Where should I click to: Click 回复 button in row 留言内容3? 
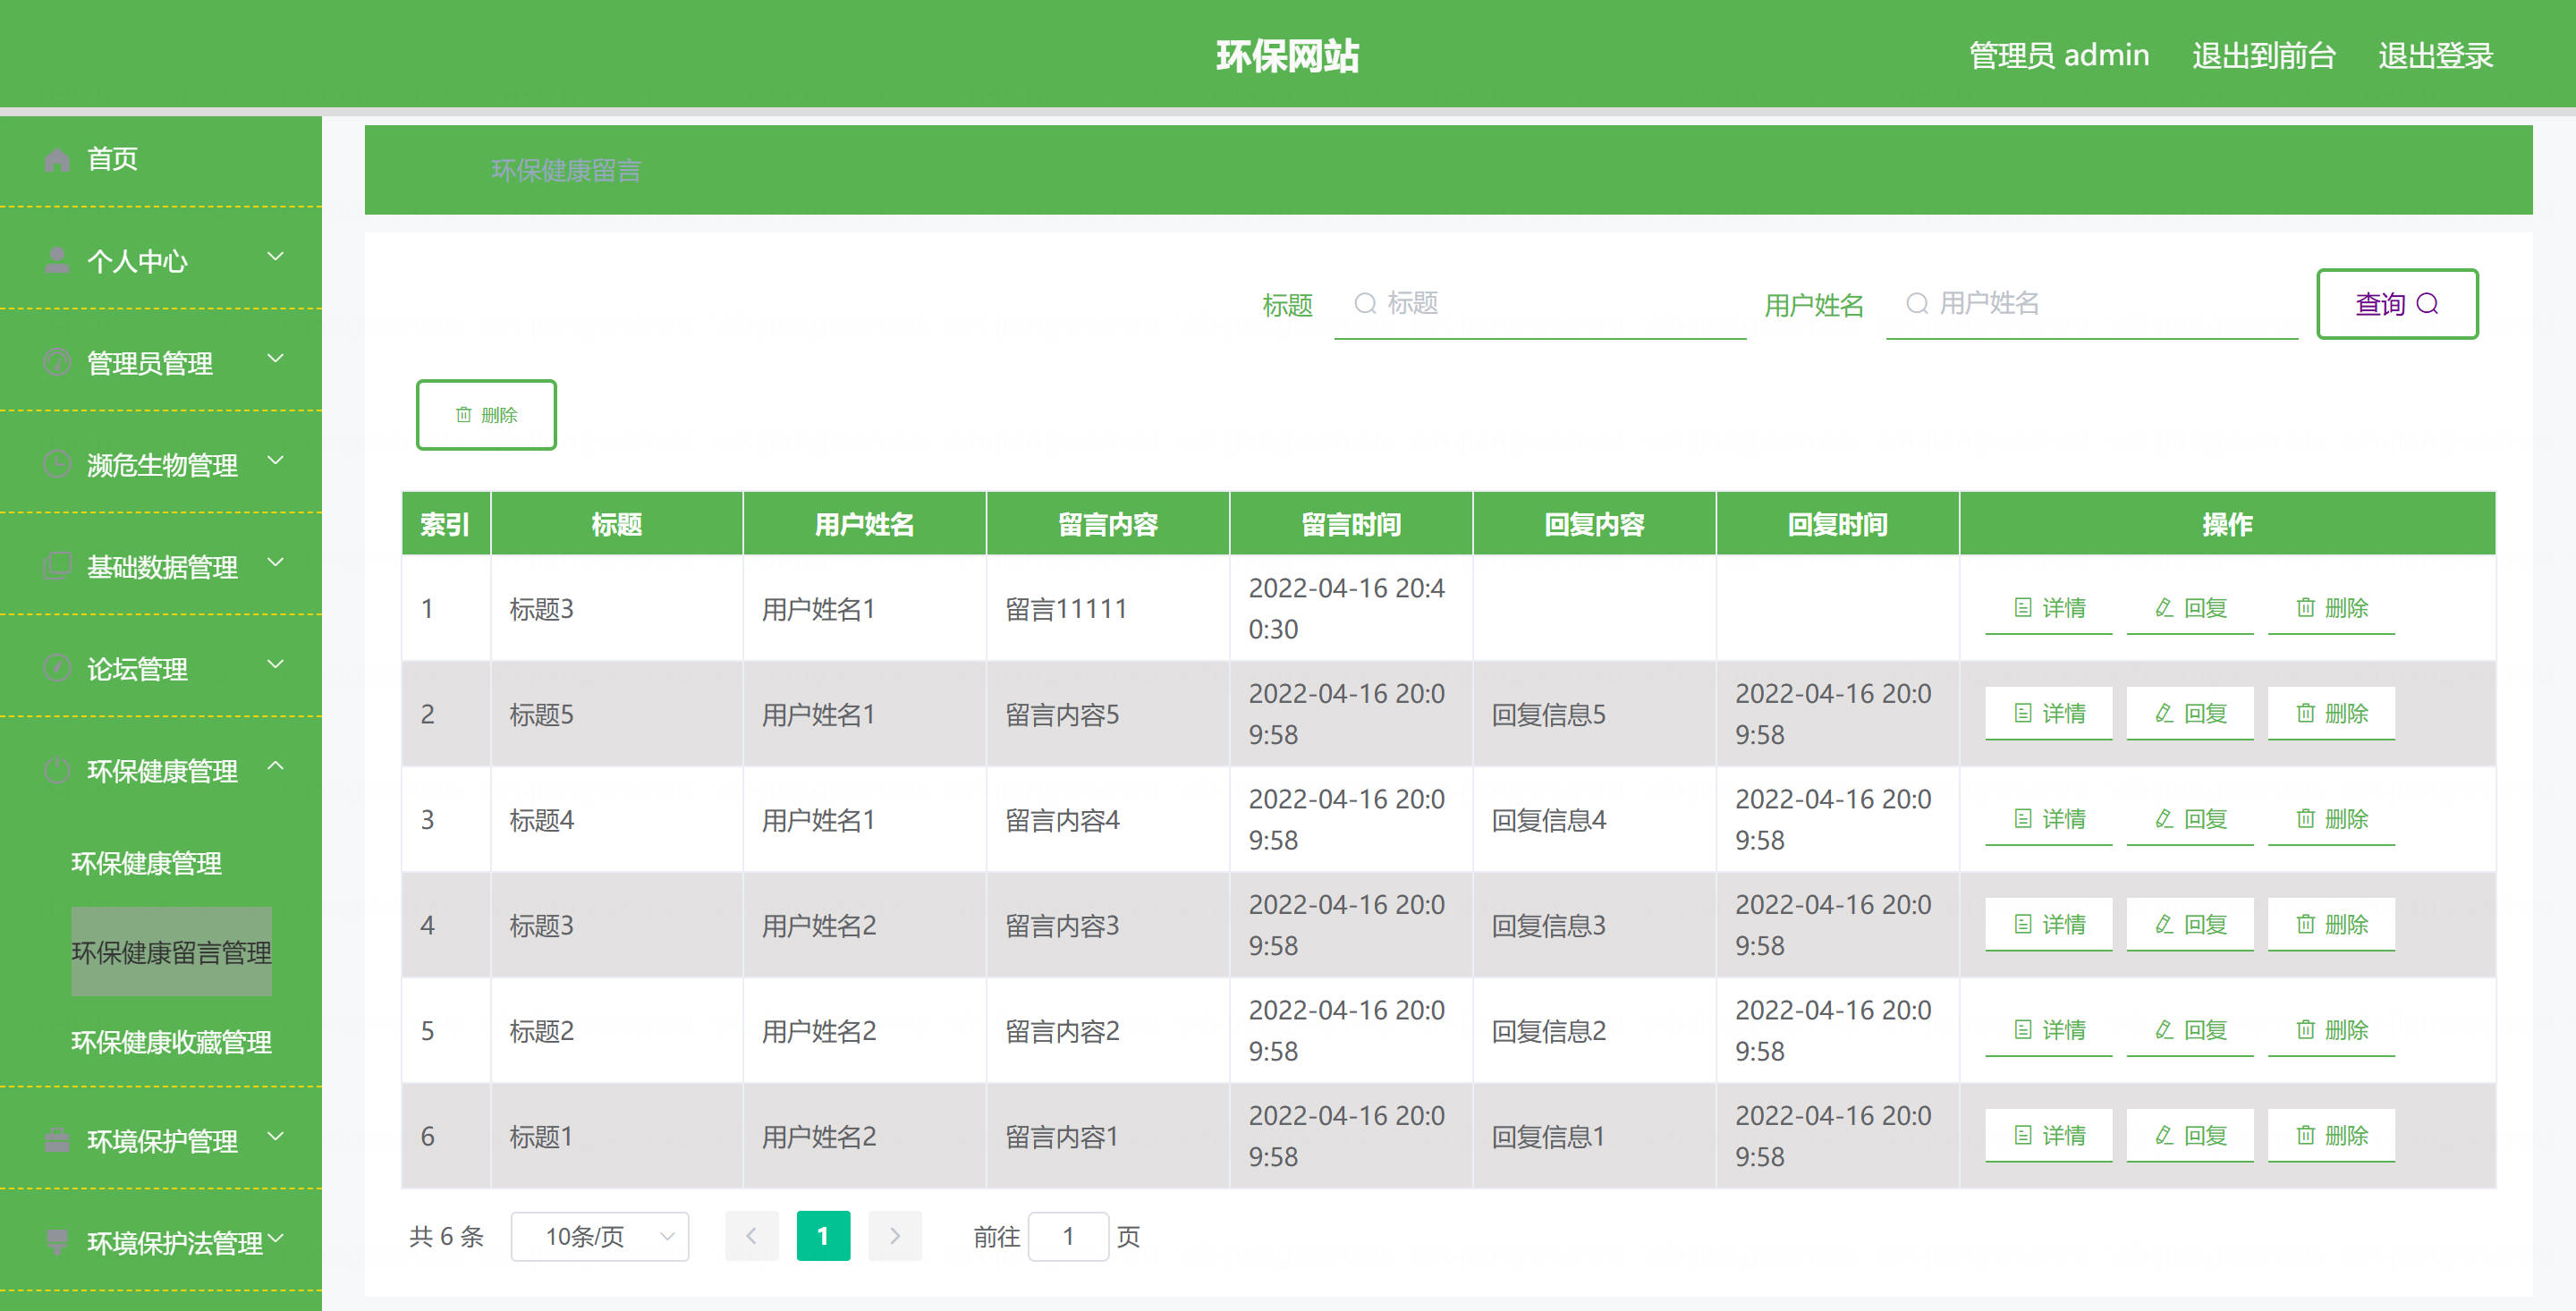[x=2190, y=924]
